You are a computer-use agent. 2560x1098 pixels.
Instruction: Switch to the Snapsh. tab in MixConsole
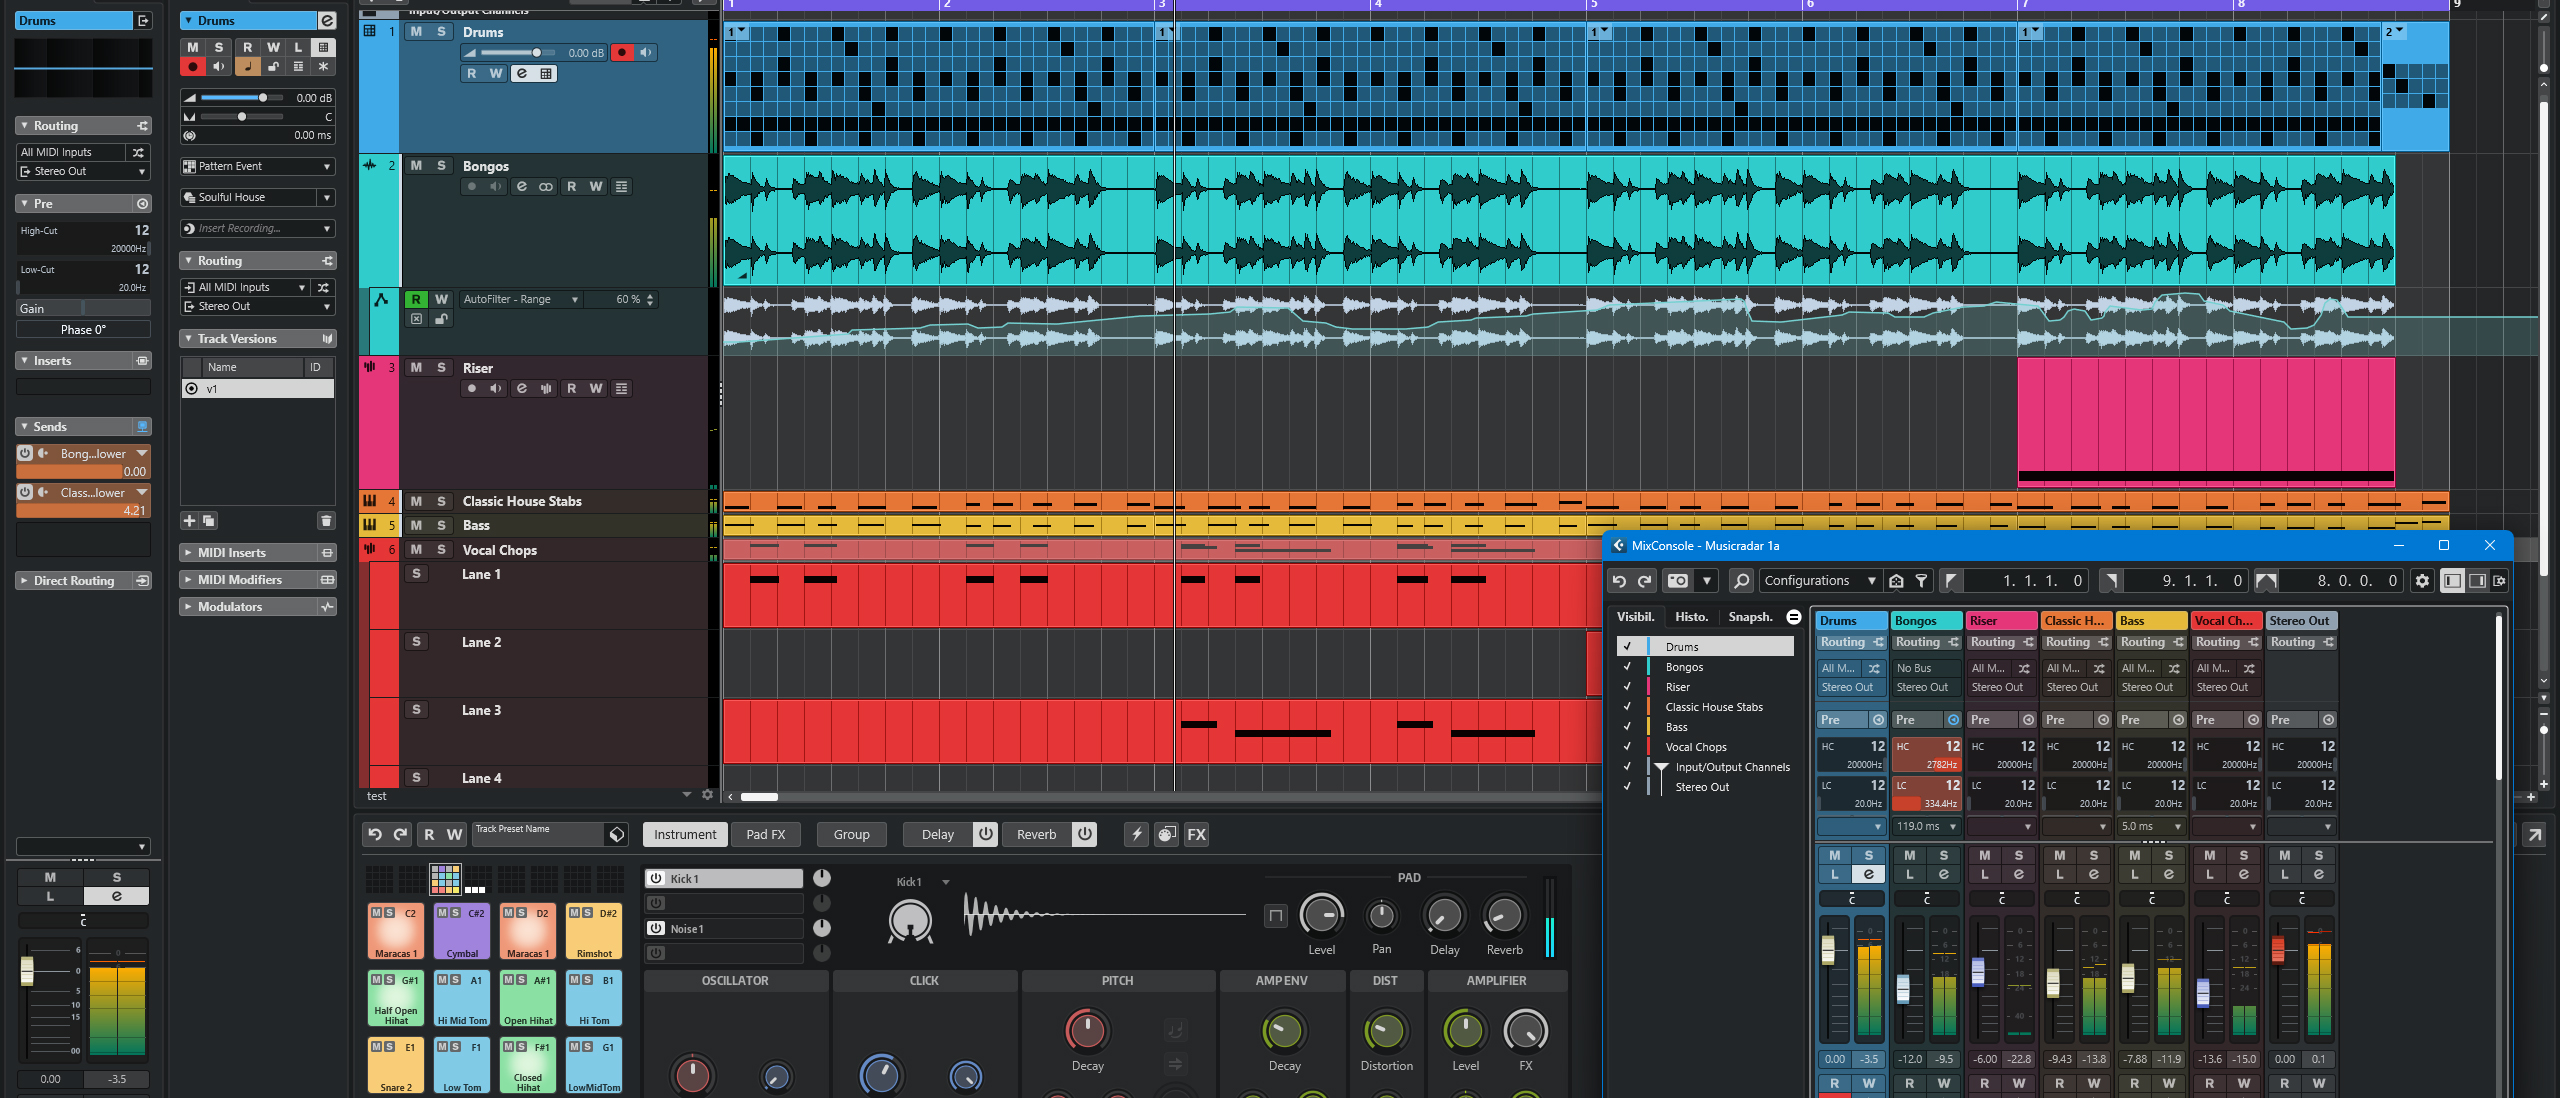[x=1750, y=616]
